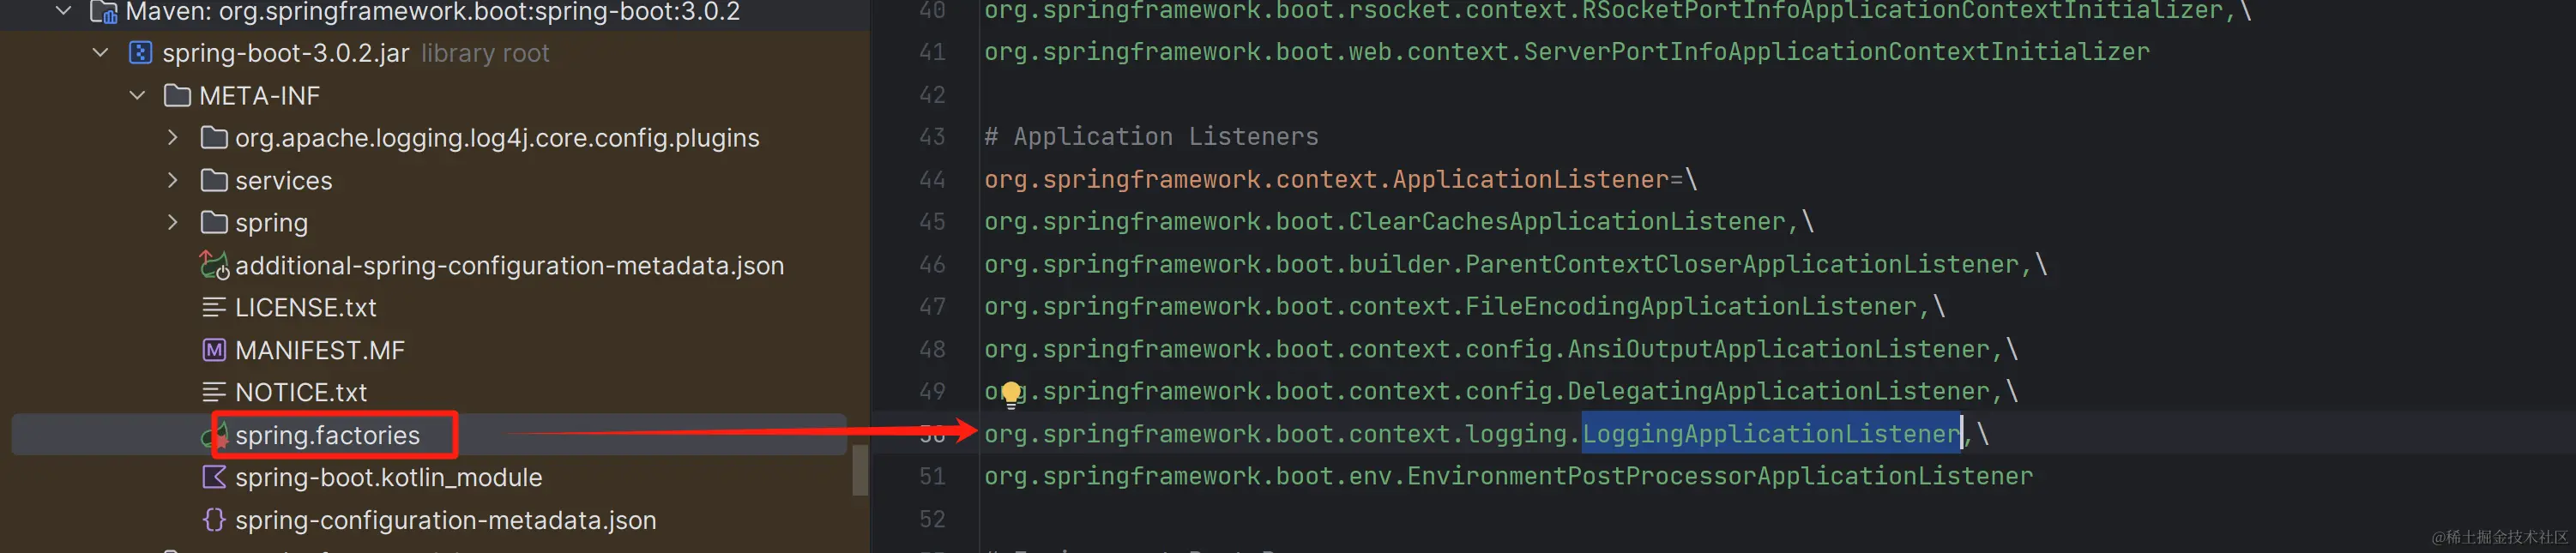This screenshot has width=2576, height=553.
Task: Click the log4j plugins folder icon
Action: tap(214, 137)
